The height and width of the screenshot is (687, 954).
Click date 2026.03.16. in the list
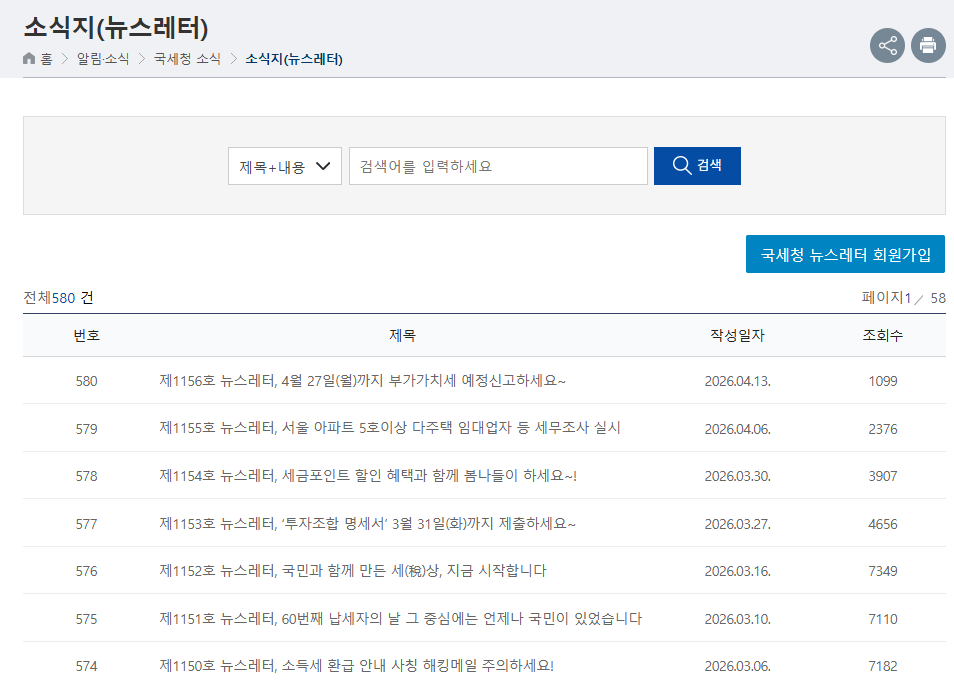click(737, 571)
